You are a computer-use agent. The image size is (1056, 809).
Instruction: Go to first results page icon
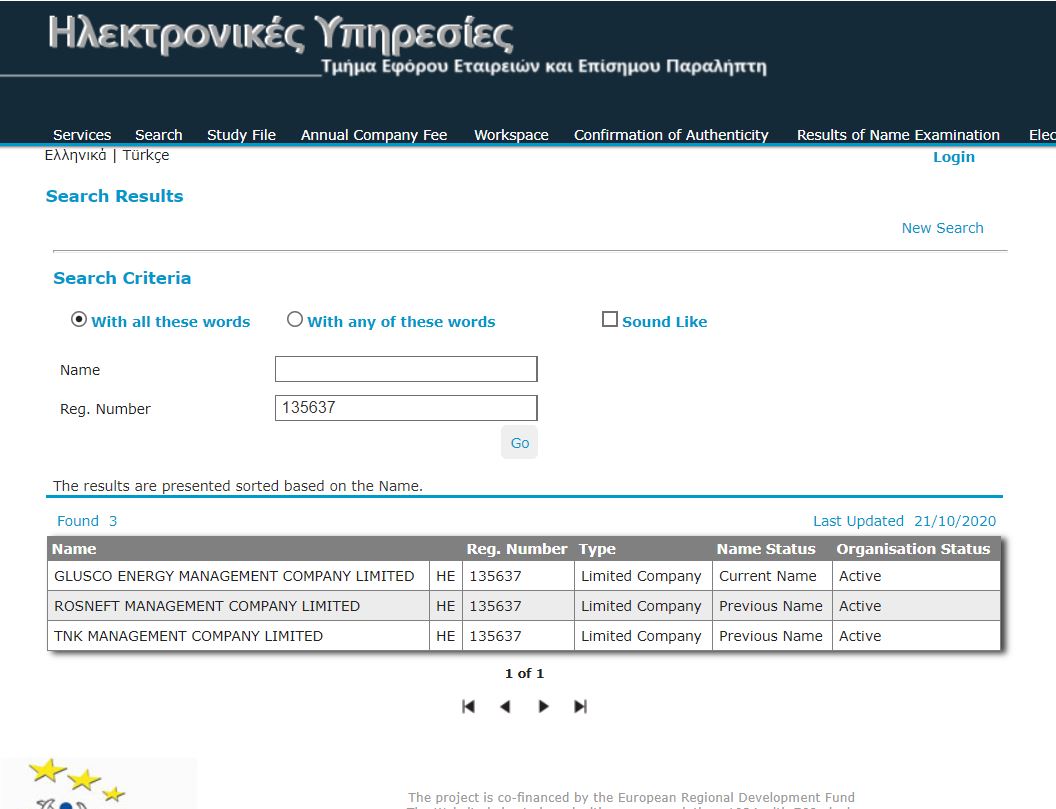(x=468, y=706)
